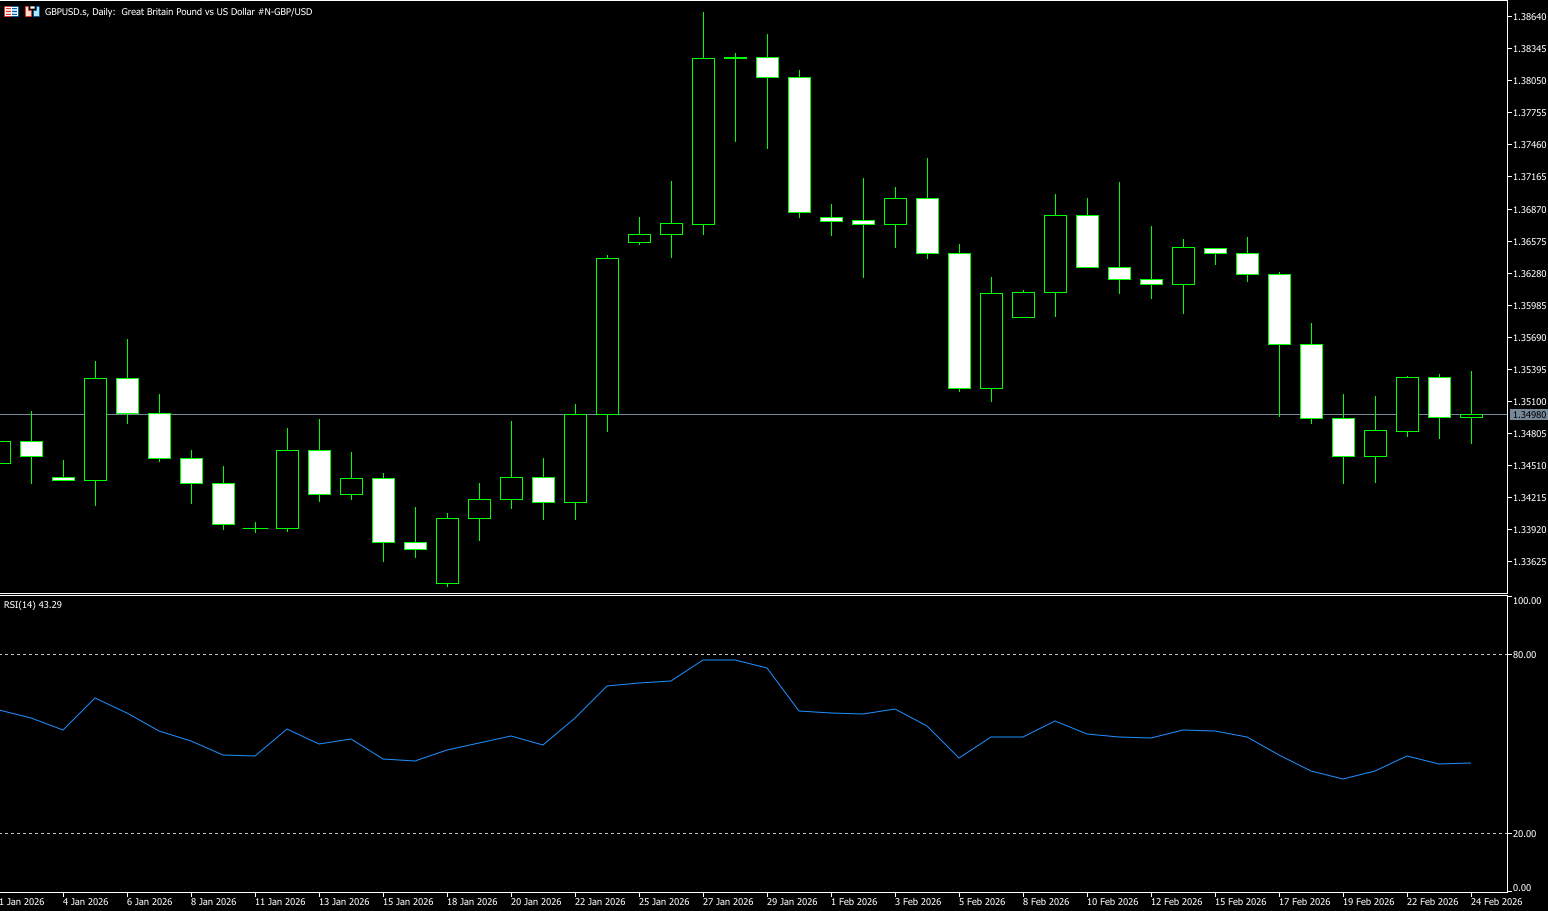The width and height of the screenshot is (1548, 911).
Task: Click the red grid trade panel icon
Action: point(11,12)
